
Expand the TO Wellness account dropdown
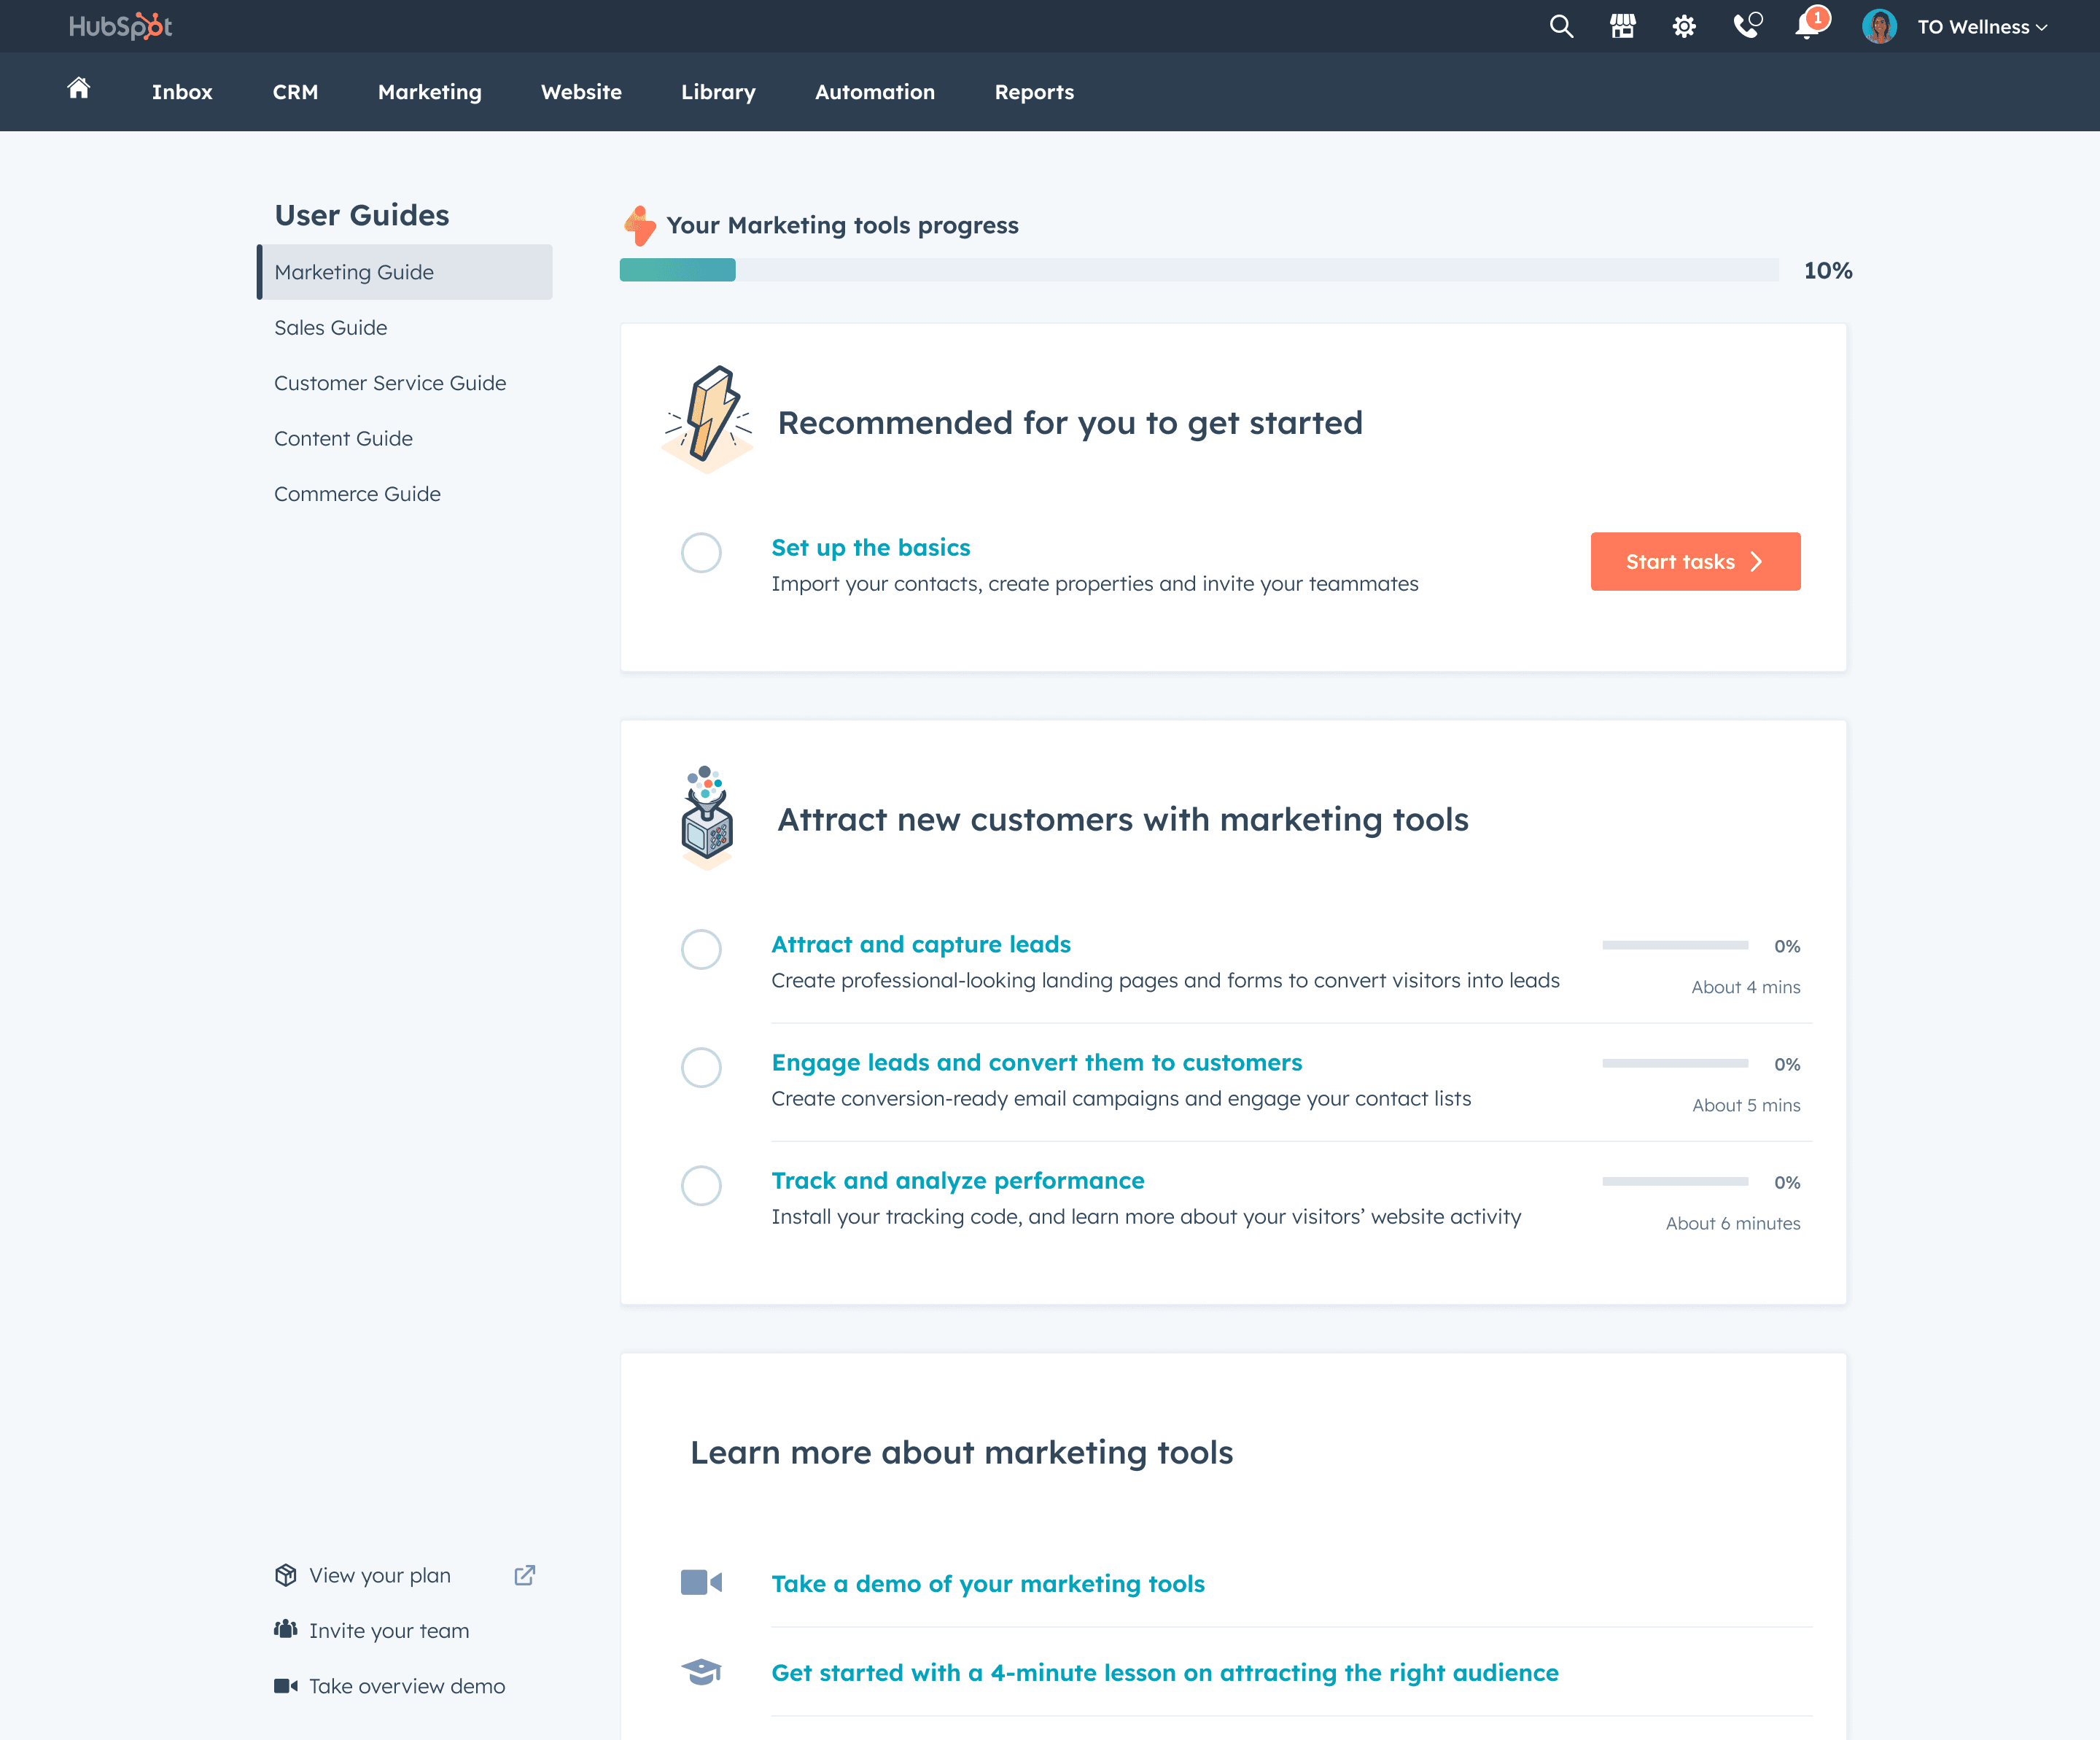[x=1982, y=27]
